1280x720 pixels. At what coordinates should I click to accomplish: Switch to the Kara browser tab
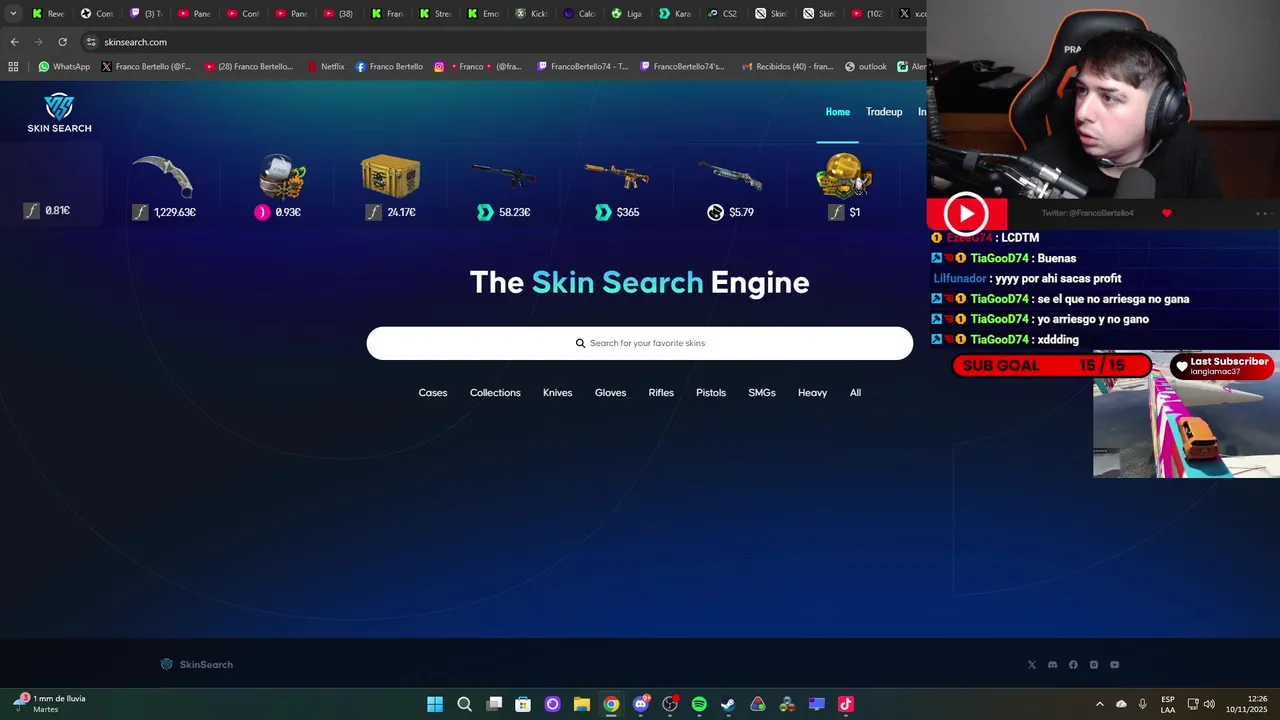coord(675,14)
